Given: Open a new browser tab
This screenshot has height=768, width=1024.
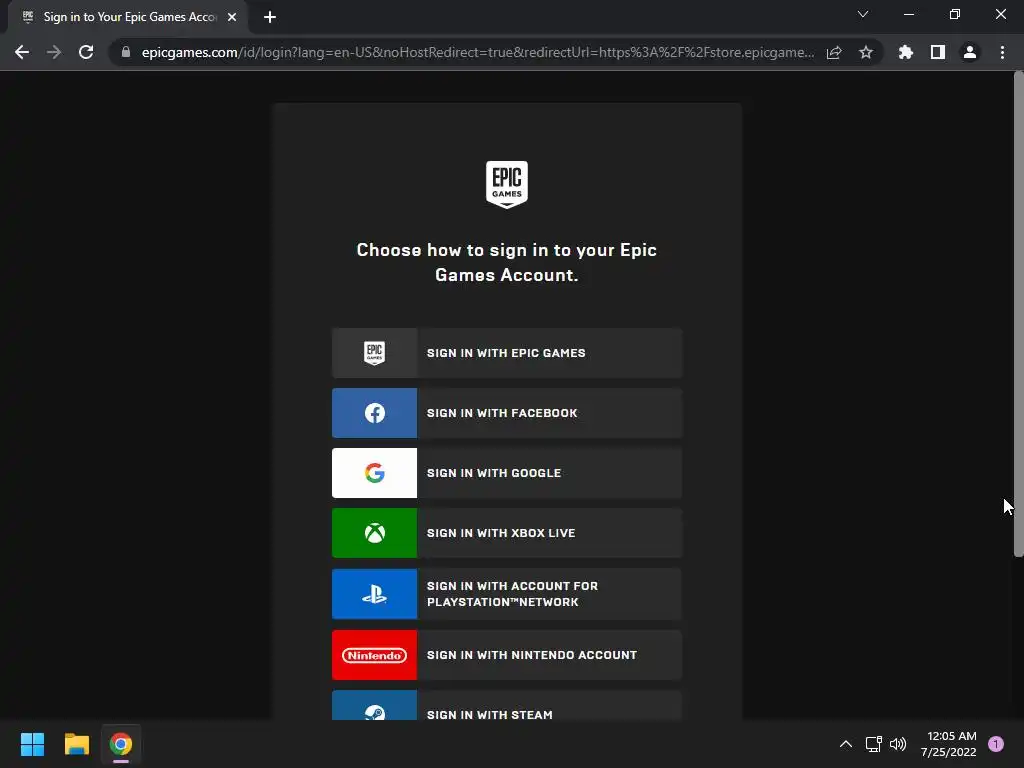Looking at the screenshot, I should pos(270,17).
